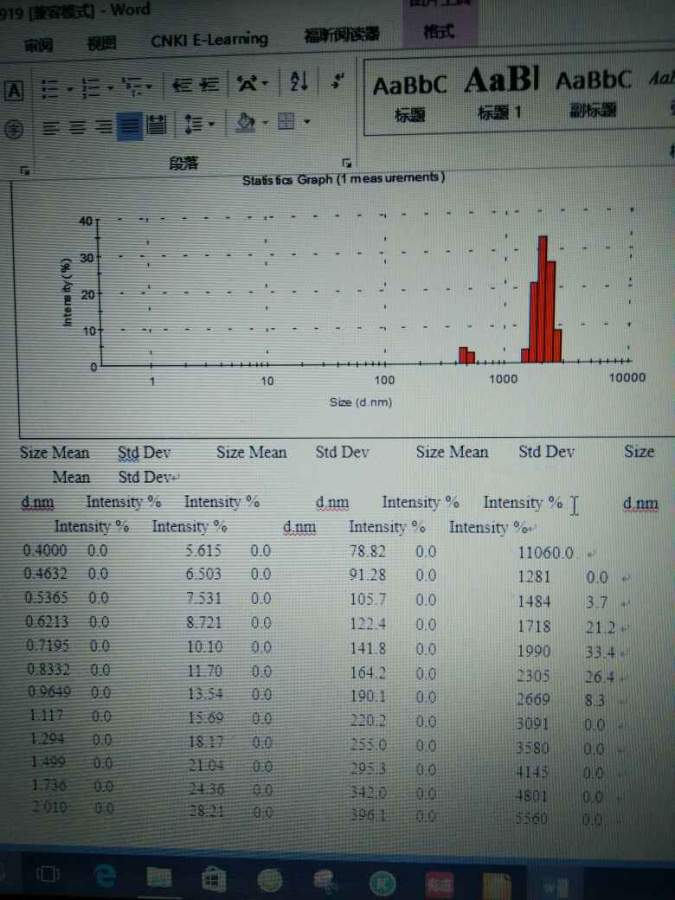Click the intensity value 33.4
The image size is (675, 900).
click(x=600, y=653)
